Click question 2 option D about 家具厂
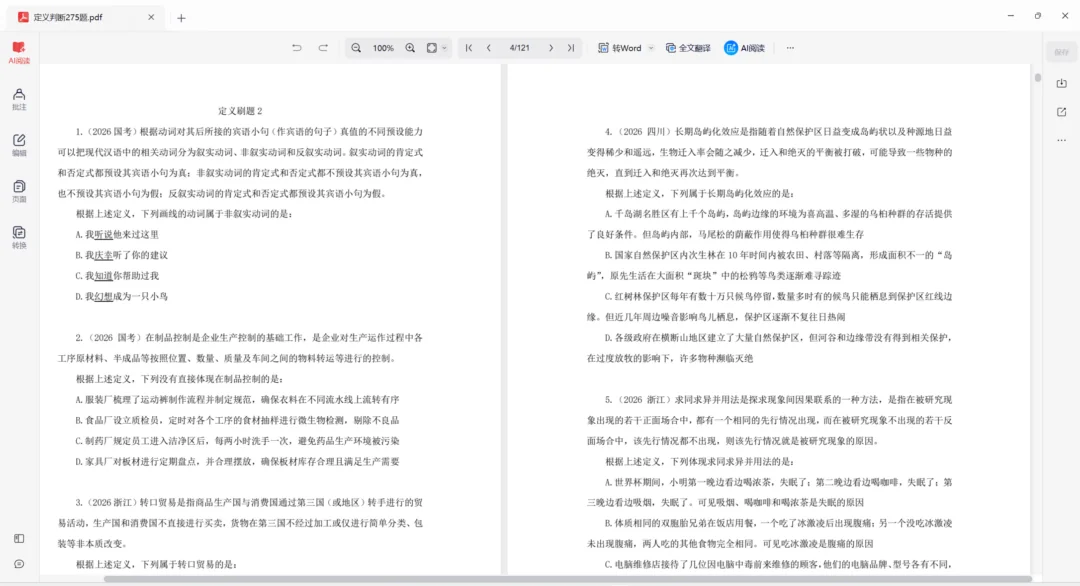The width and height of the screenshot is (1080, 586). click(237, 461)
